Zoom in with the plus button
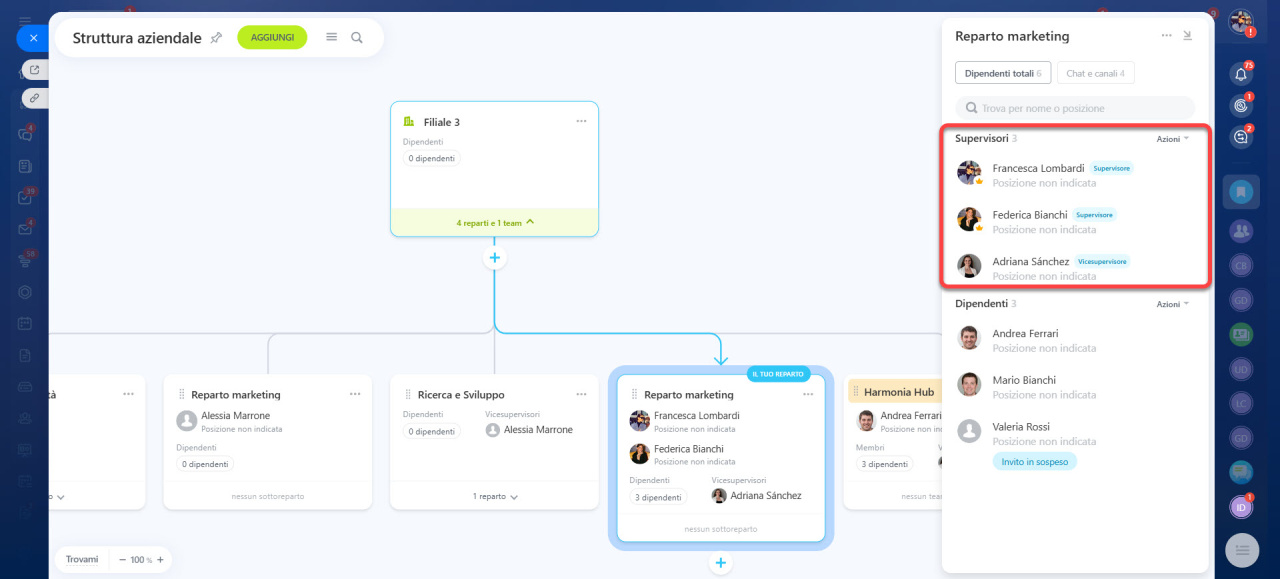The height and width of the screenshot is (579, 1280). pos(159,559)
